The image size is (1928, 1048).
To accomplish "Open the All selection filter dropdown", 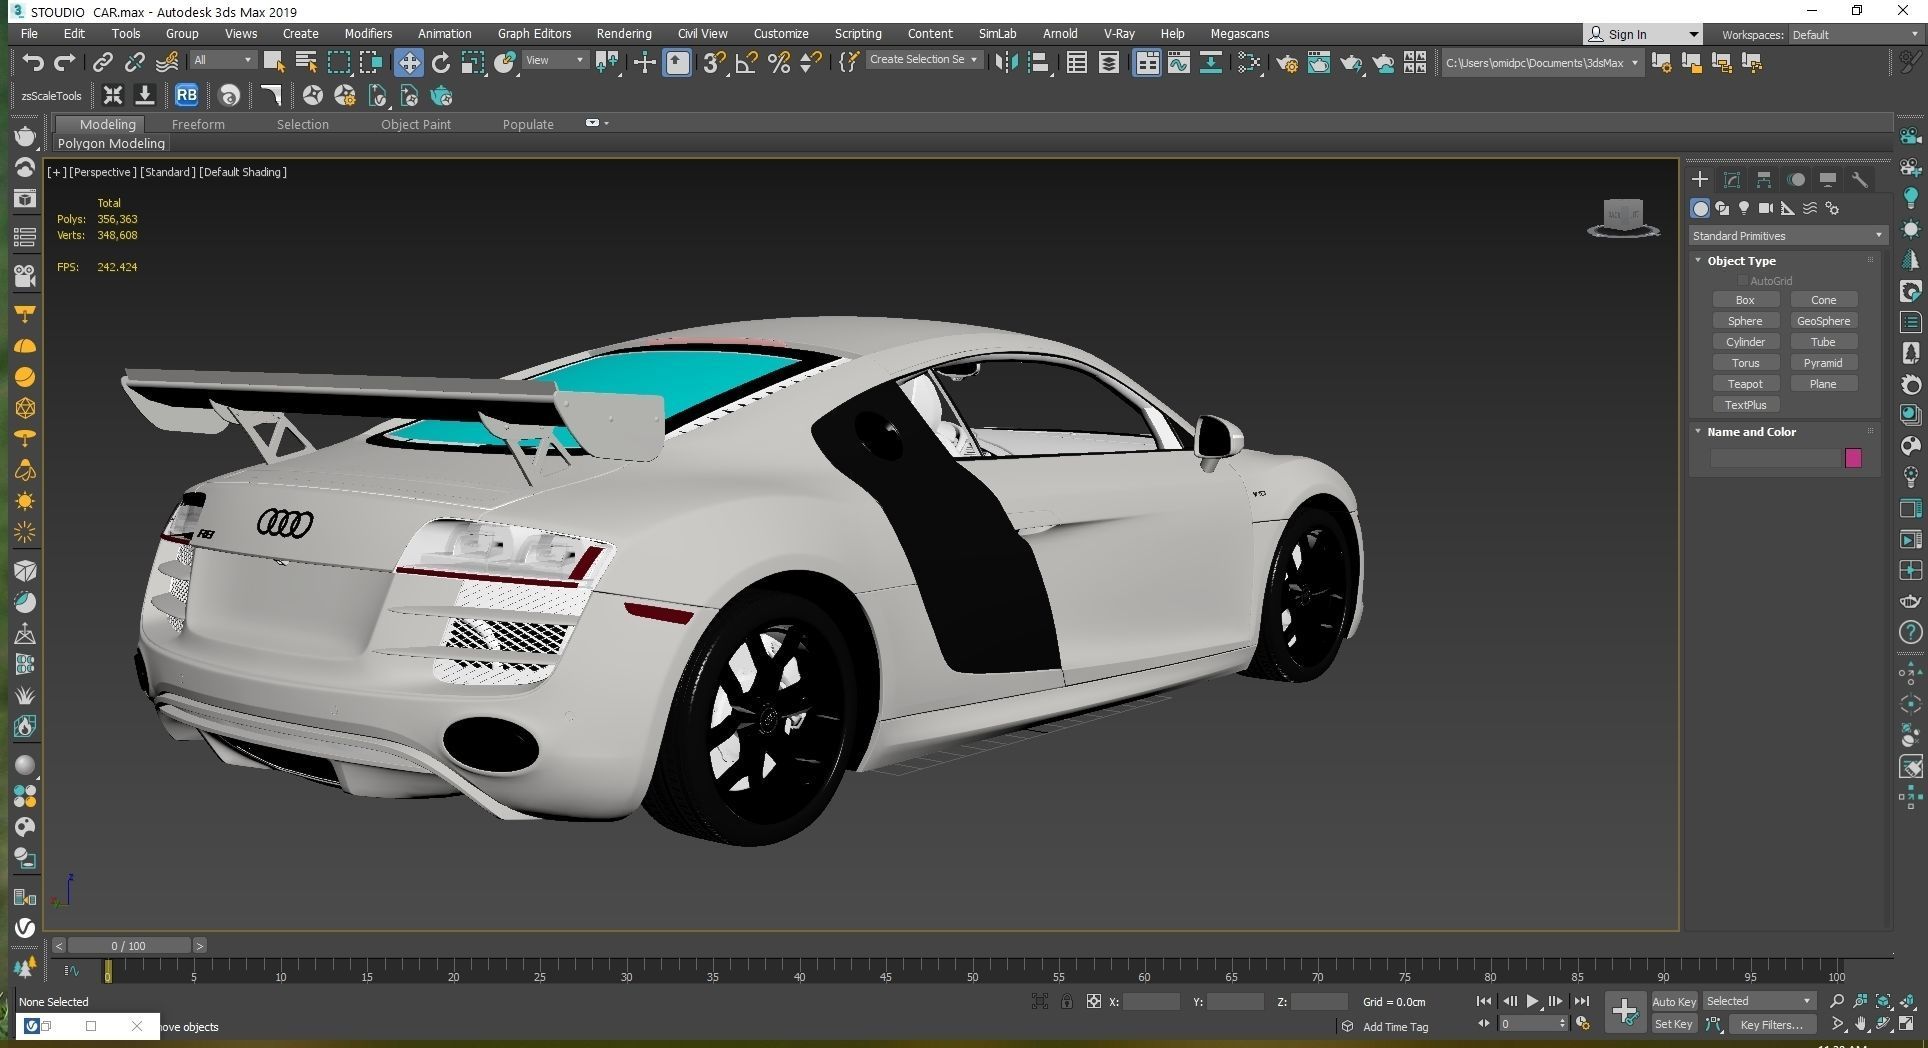I will 223,60.
